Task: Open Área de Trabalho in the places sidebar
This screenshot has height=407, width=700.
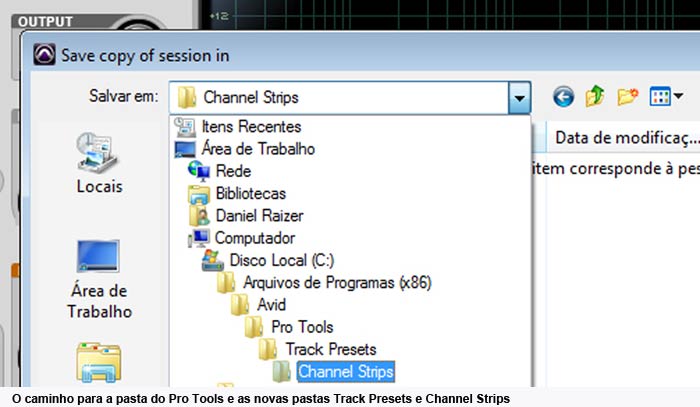Action: [x=99, y=280]
